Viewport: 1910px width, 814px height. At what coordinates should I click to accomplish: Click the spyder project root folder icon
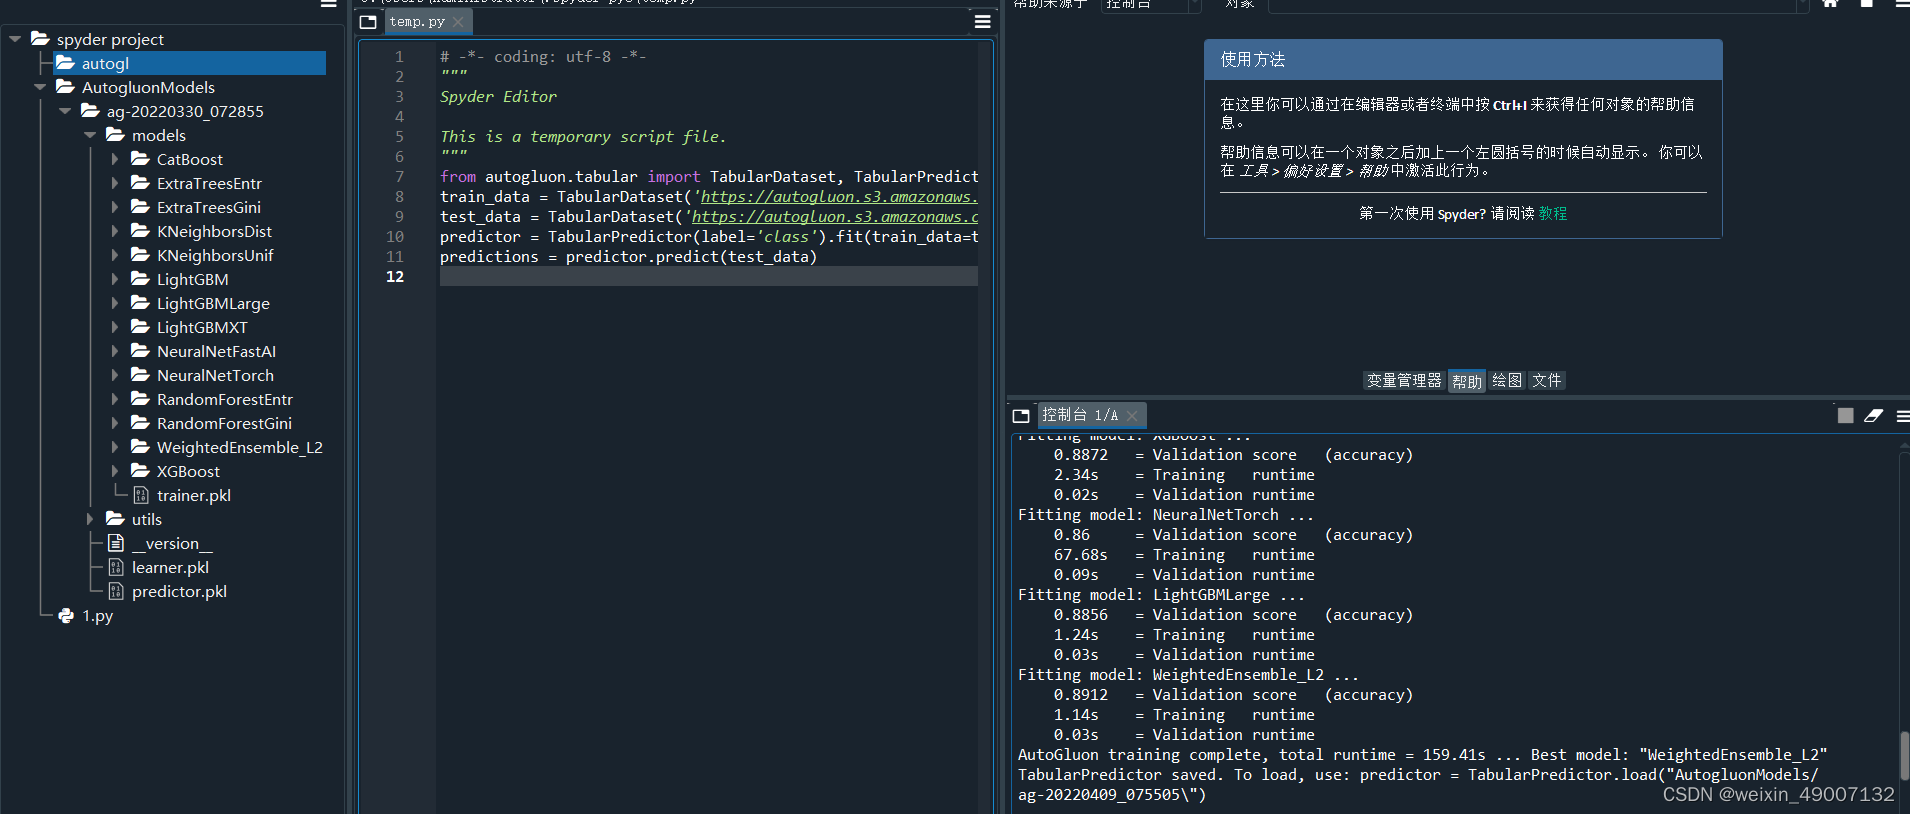coord(40,38)
